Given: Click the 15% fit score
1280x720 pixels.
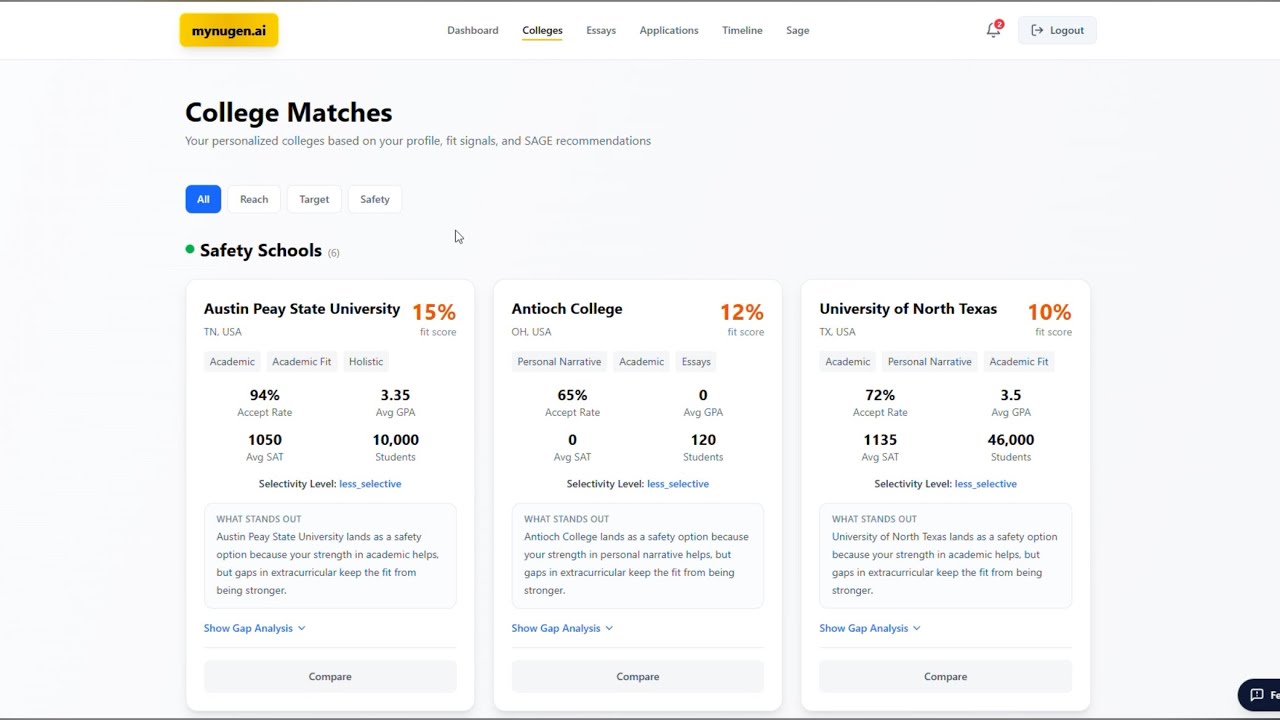Looking at the screenshot, I should (x=434, y=312).
